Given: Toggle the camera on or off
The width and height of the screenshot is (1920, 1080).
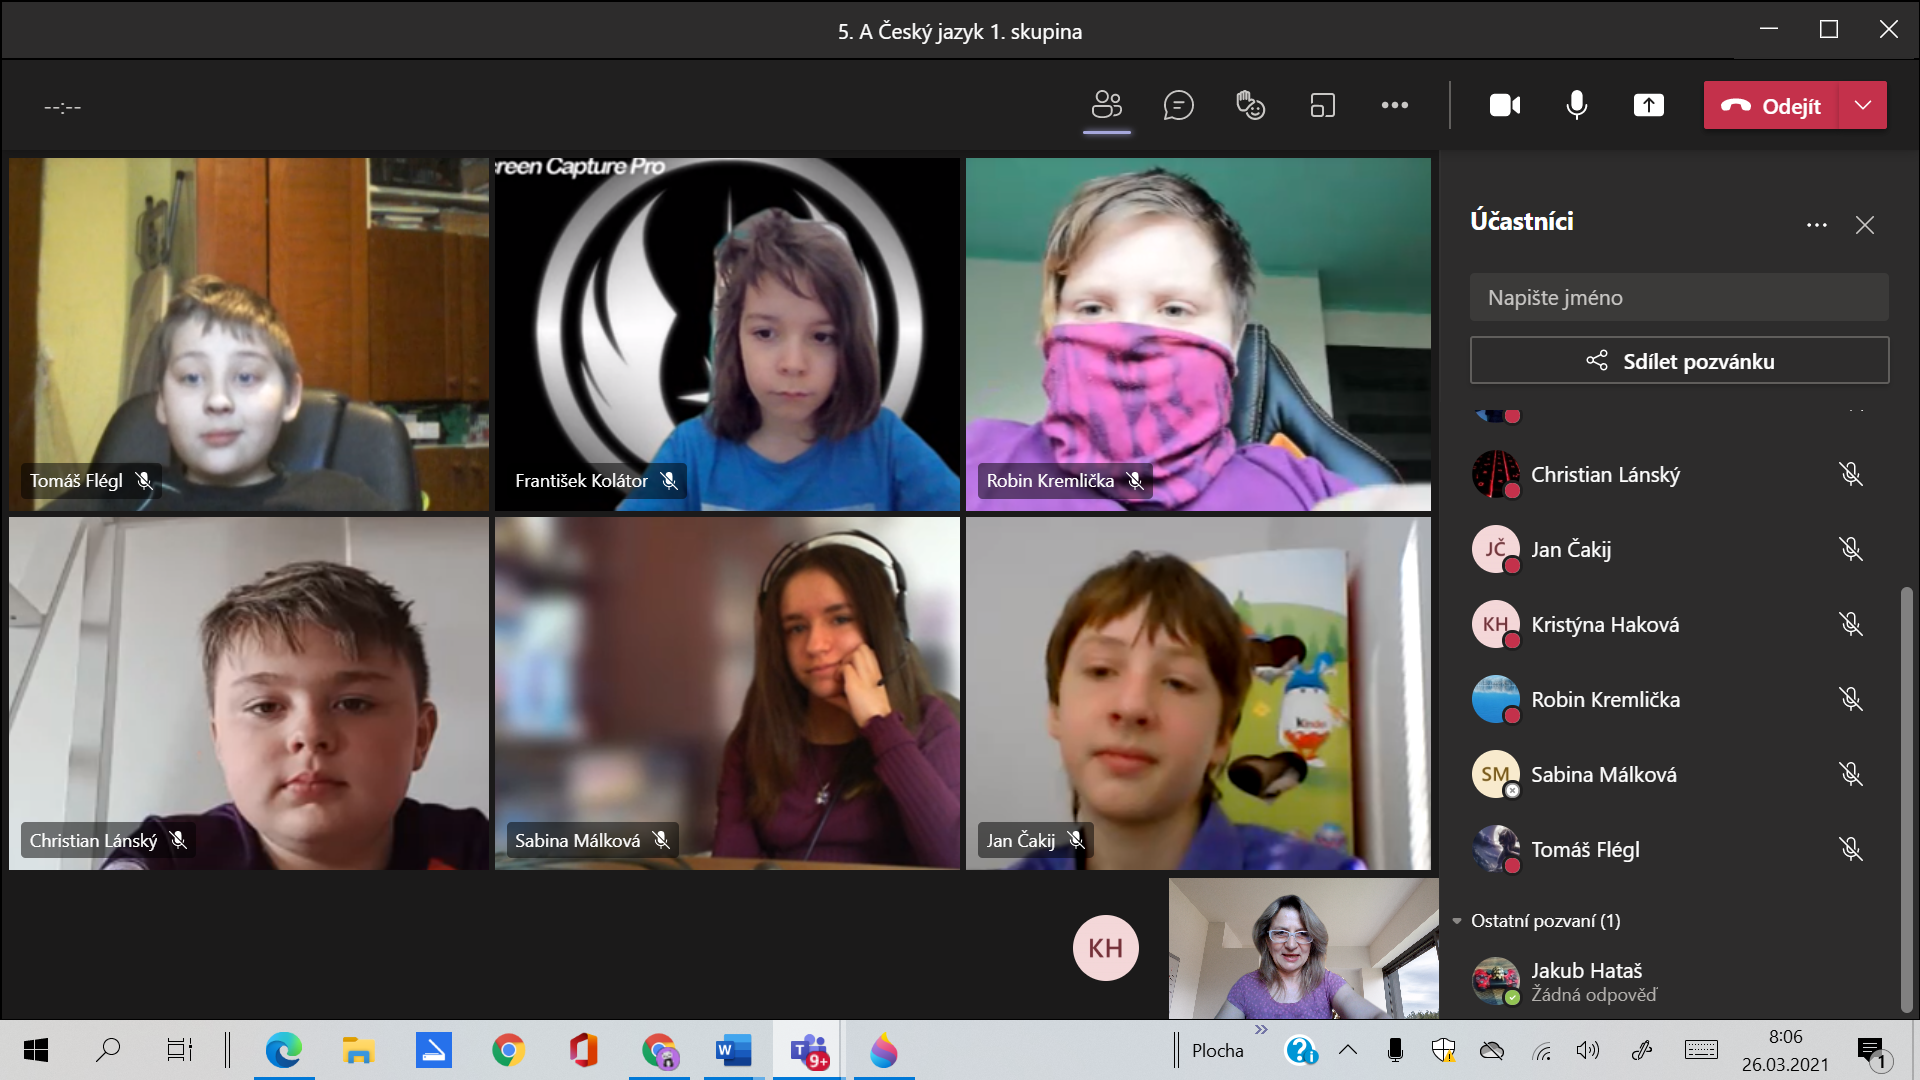Looking at the screenshot, I should click(x=1504, y=105).
